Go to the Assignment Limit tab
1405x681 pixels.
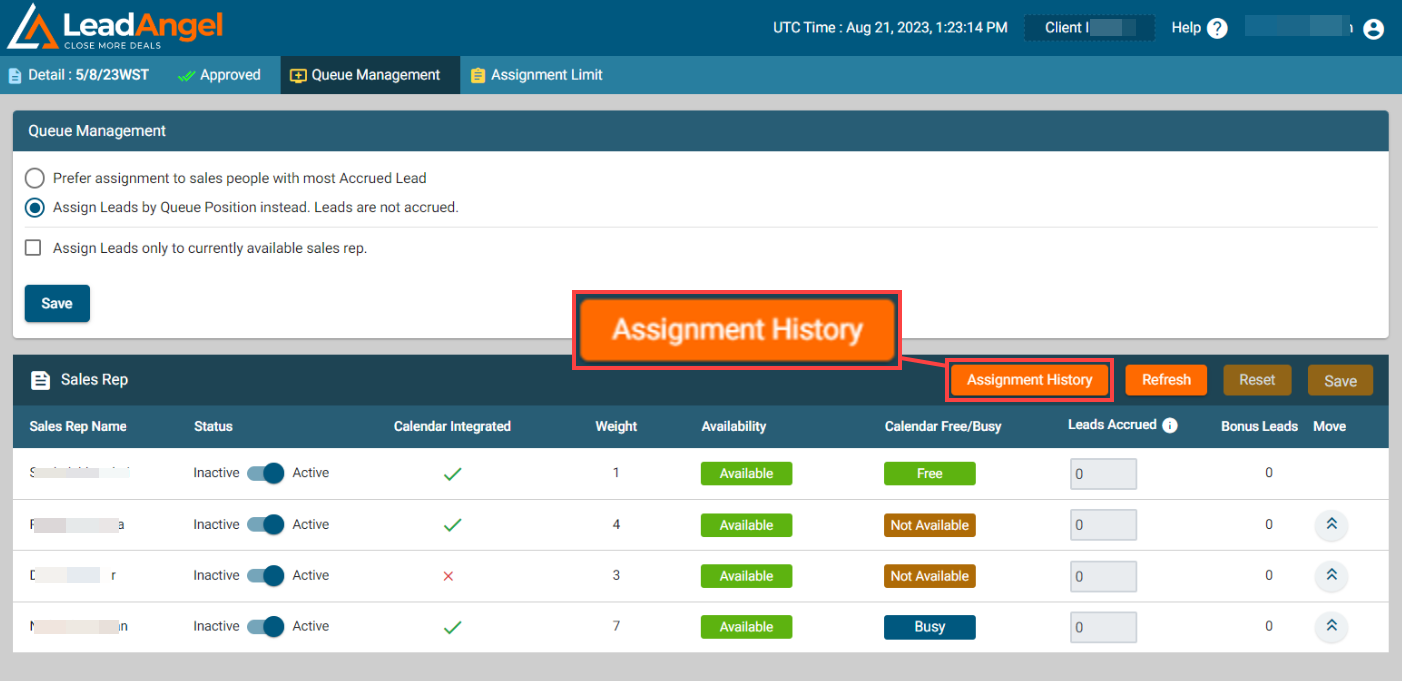[x=537, y=75]
